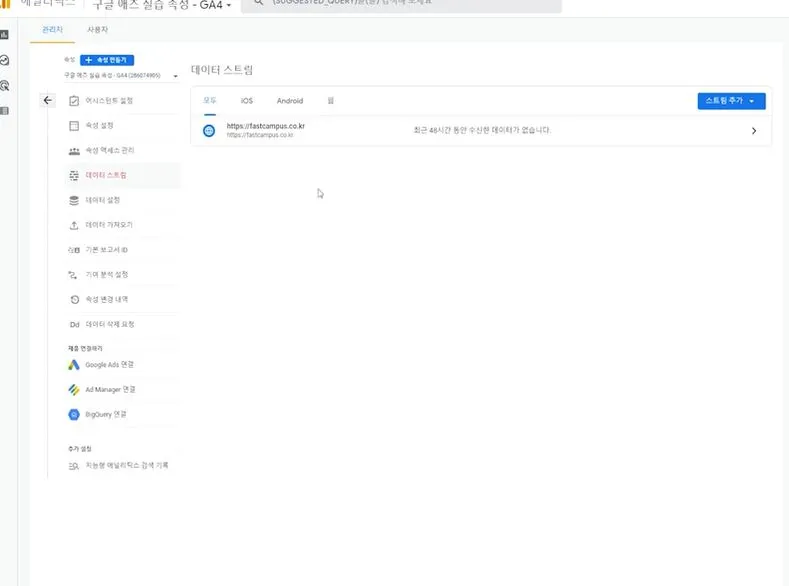789x586 pixels.
Task: Switch to the 관리자 tab
Action: tap(52, 30)
